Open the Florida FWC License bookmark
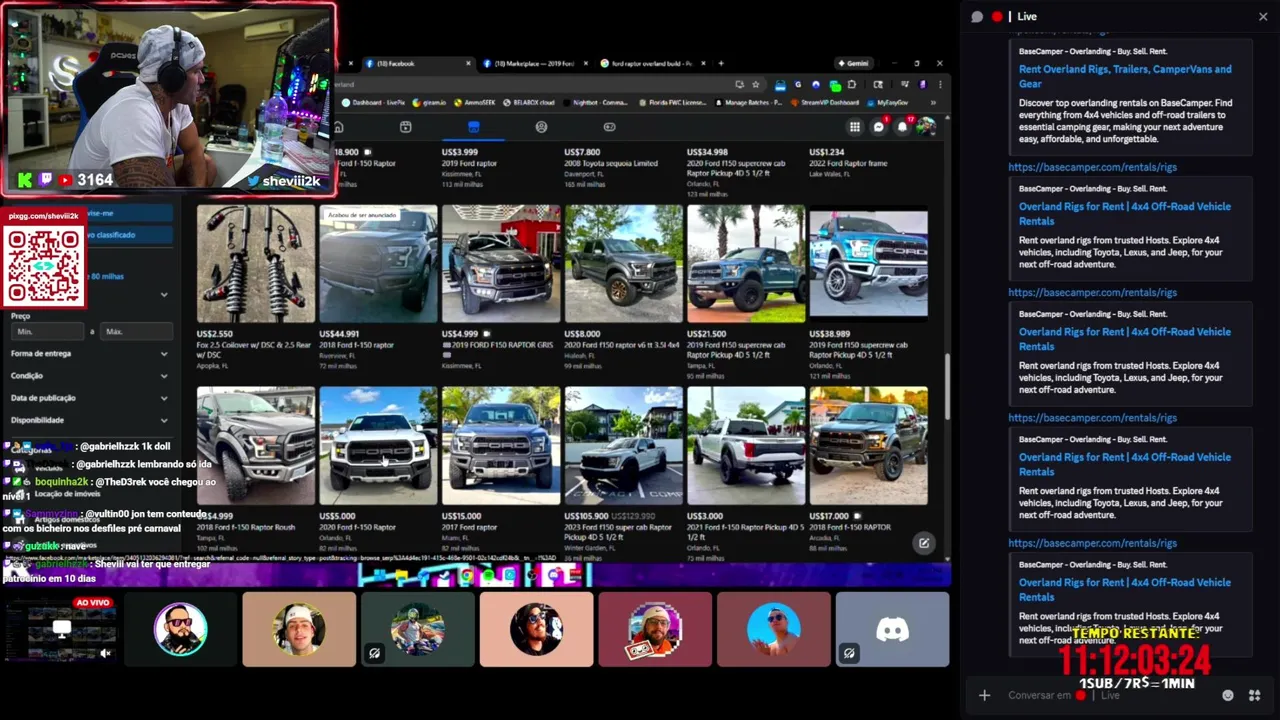This screenshot has height=720, width=1280. tap(671, 102)
